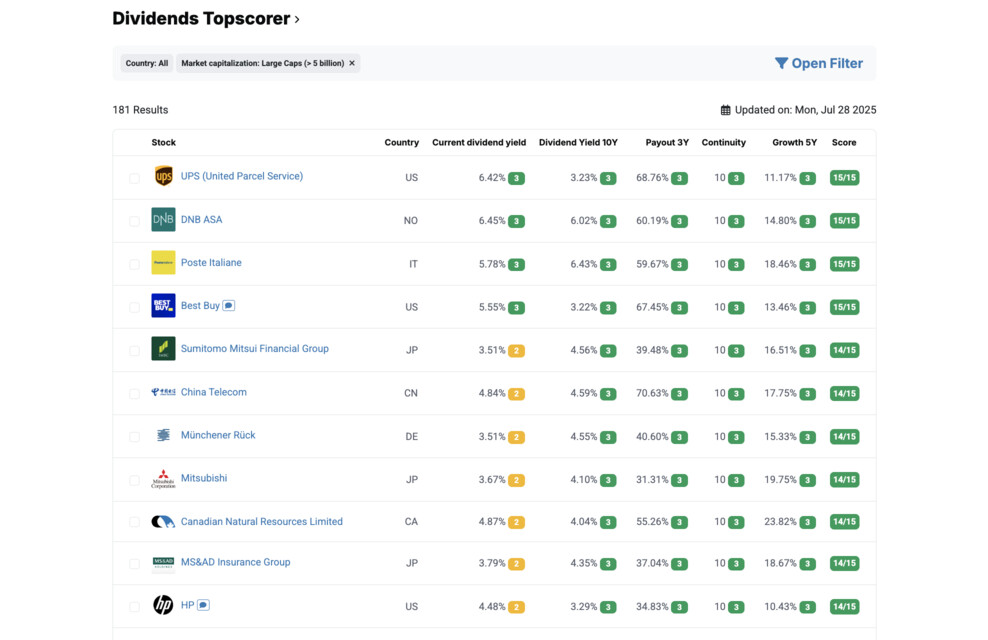Click the Münchener Rück logo icon
The width and height of the screenshot is (988, 640).
(x=163, y=435)
